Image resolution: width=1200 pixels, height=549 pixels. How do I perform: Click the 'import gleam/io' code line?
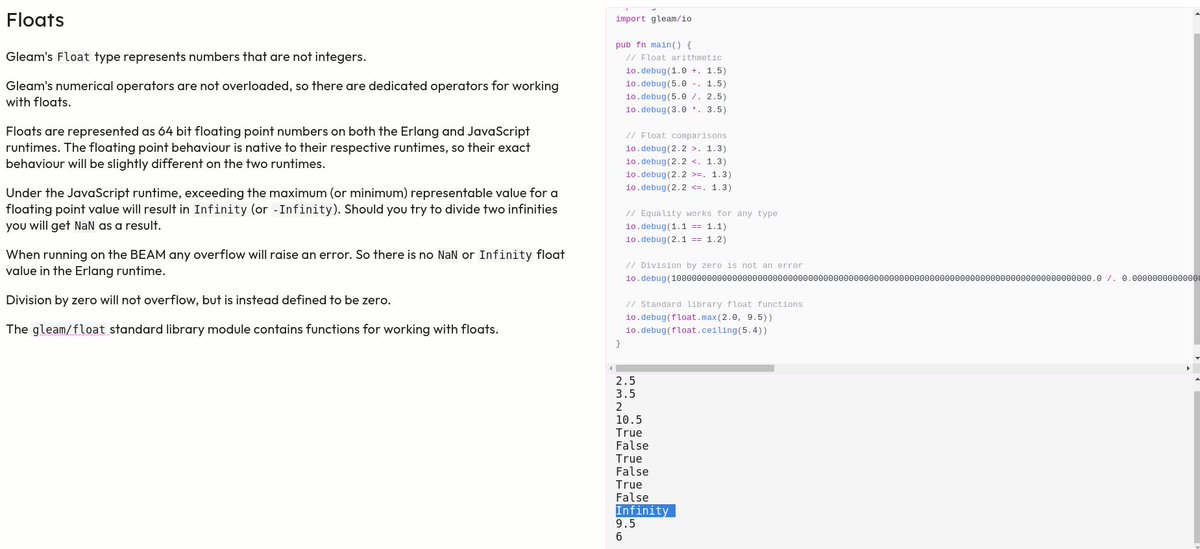pos(653,19)
